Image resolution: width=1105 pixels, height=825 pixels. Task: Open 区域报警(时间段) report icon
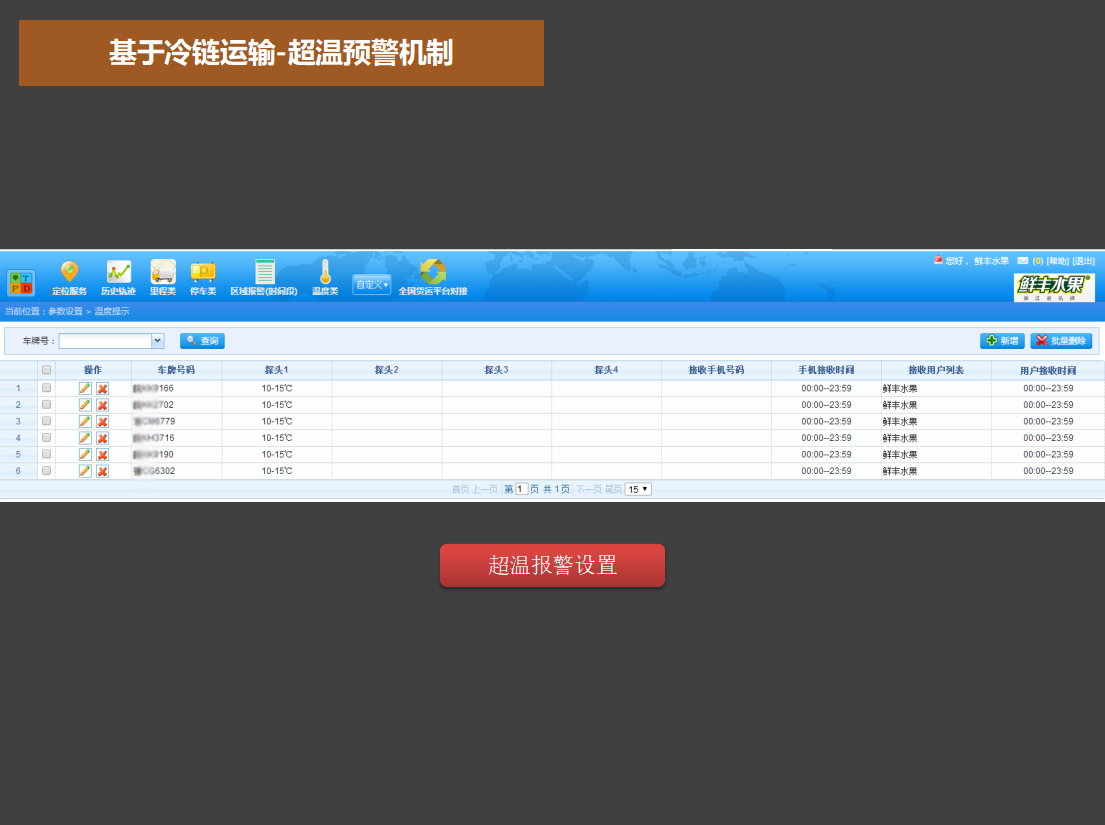pyautogui.click(x=264, y=273)
